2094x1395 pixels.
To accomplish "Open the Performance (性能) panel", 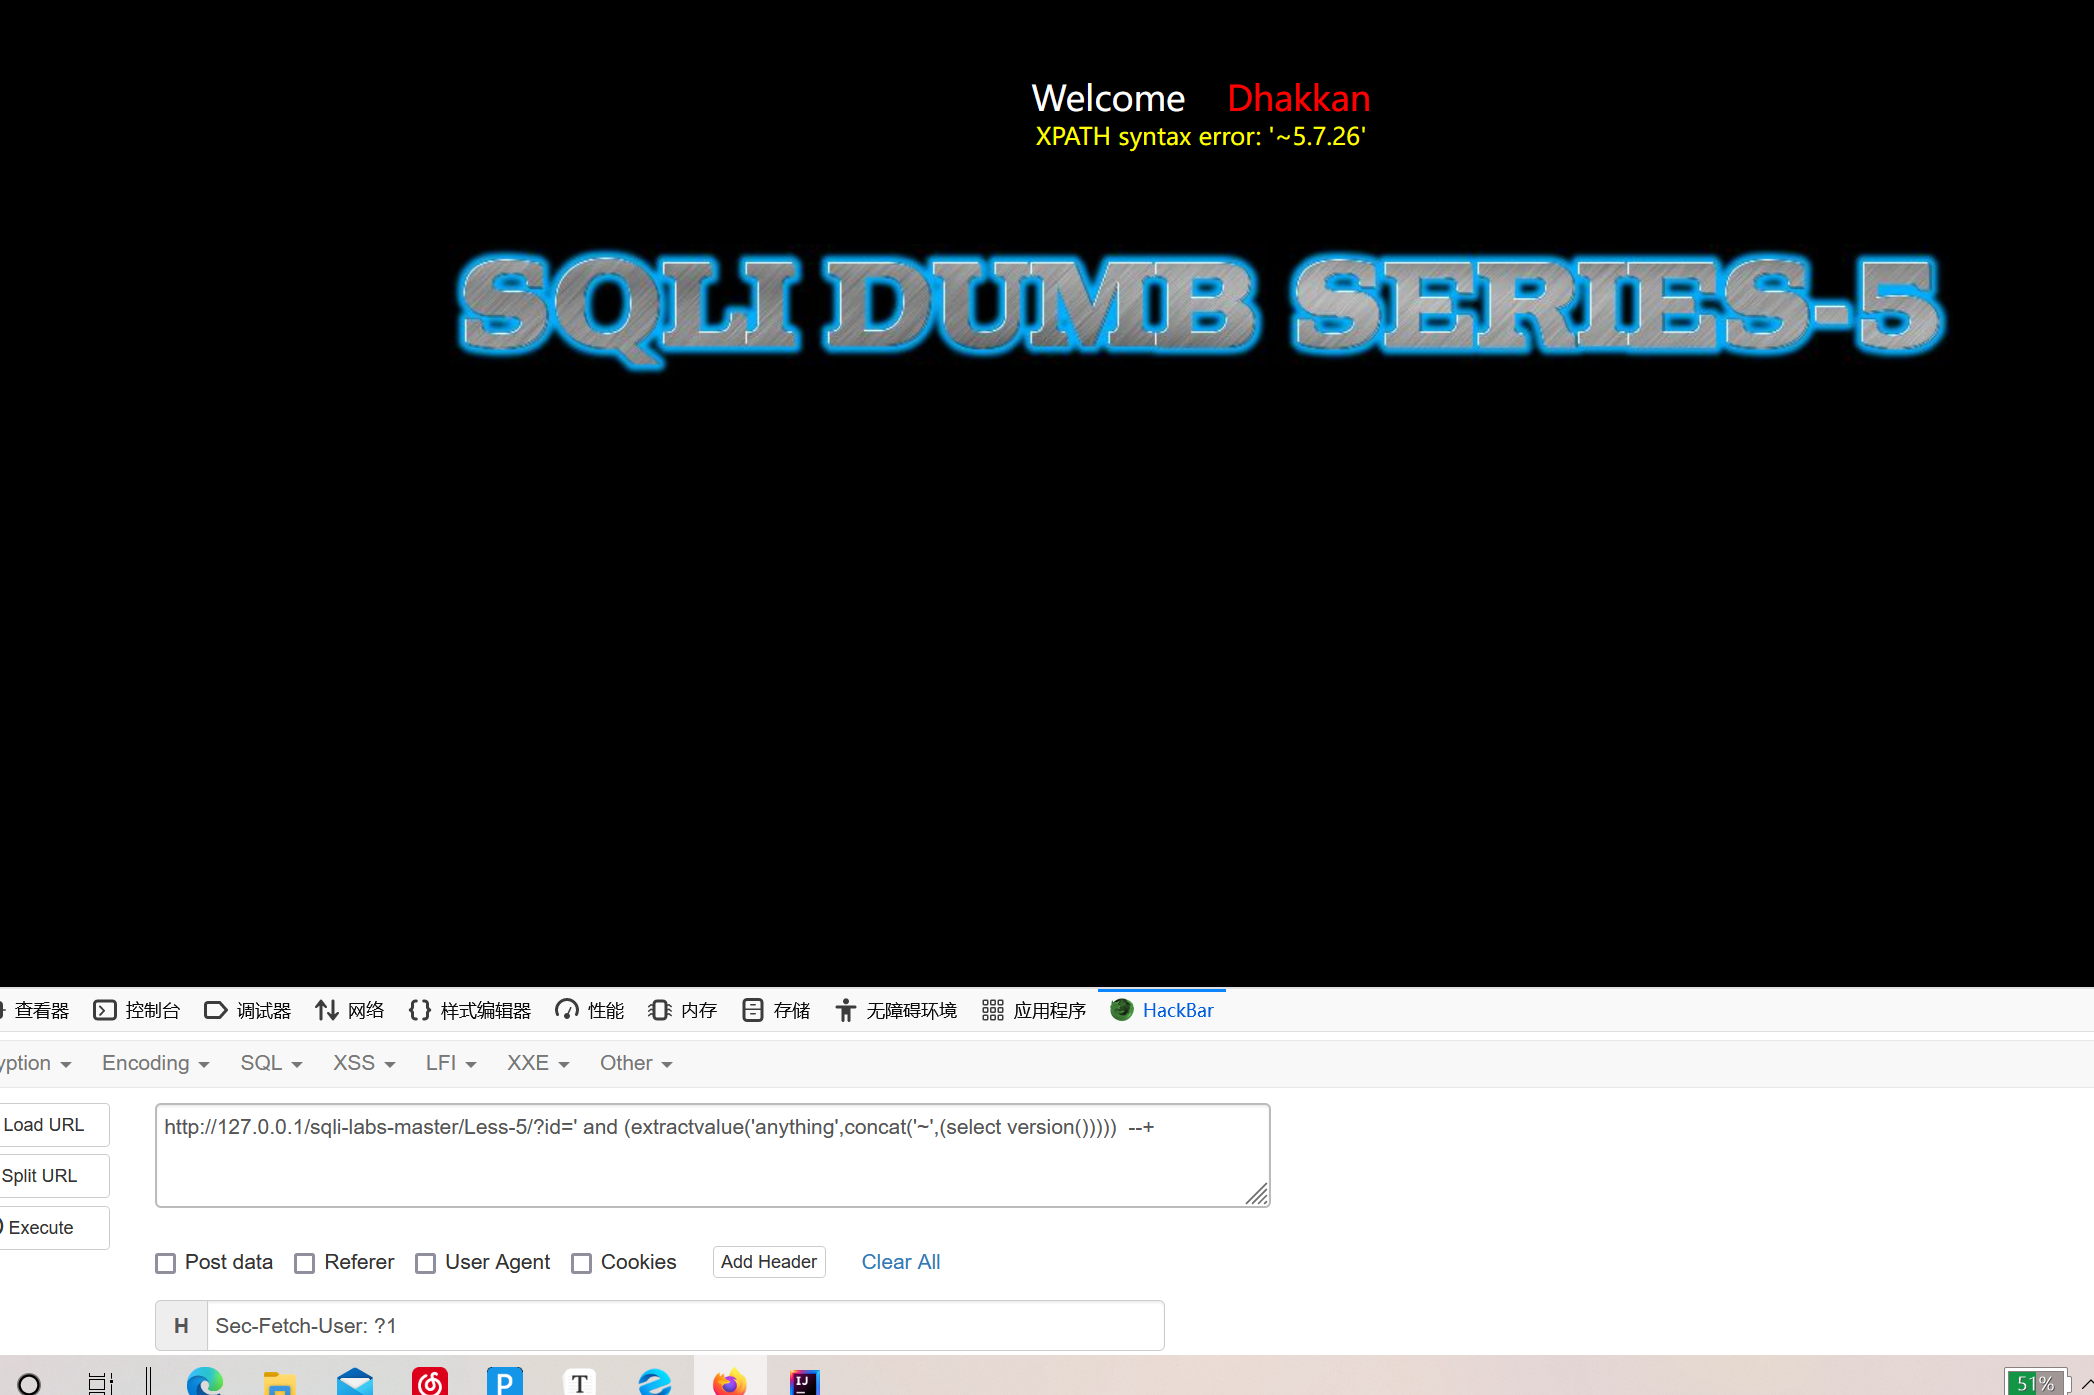I will [x=589, y=1010].
